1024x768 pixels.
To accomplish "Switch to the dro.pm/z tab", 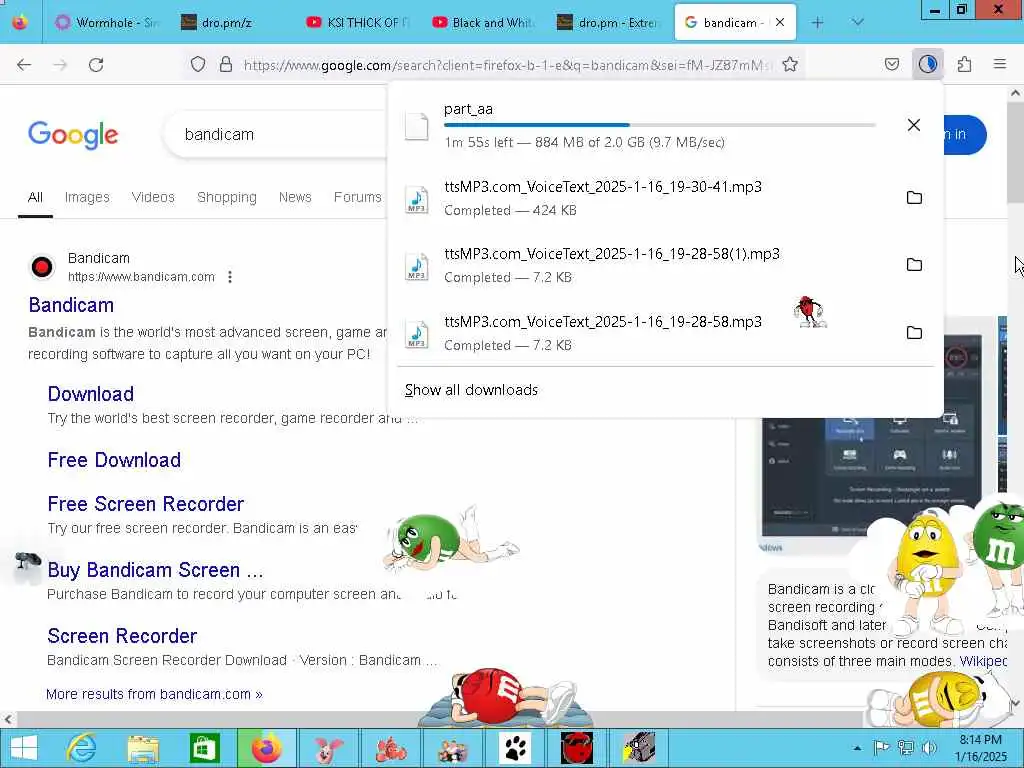I will (232, 23).
